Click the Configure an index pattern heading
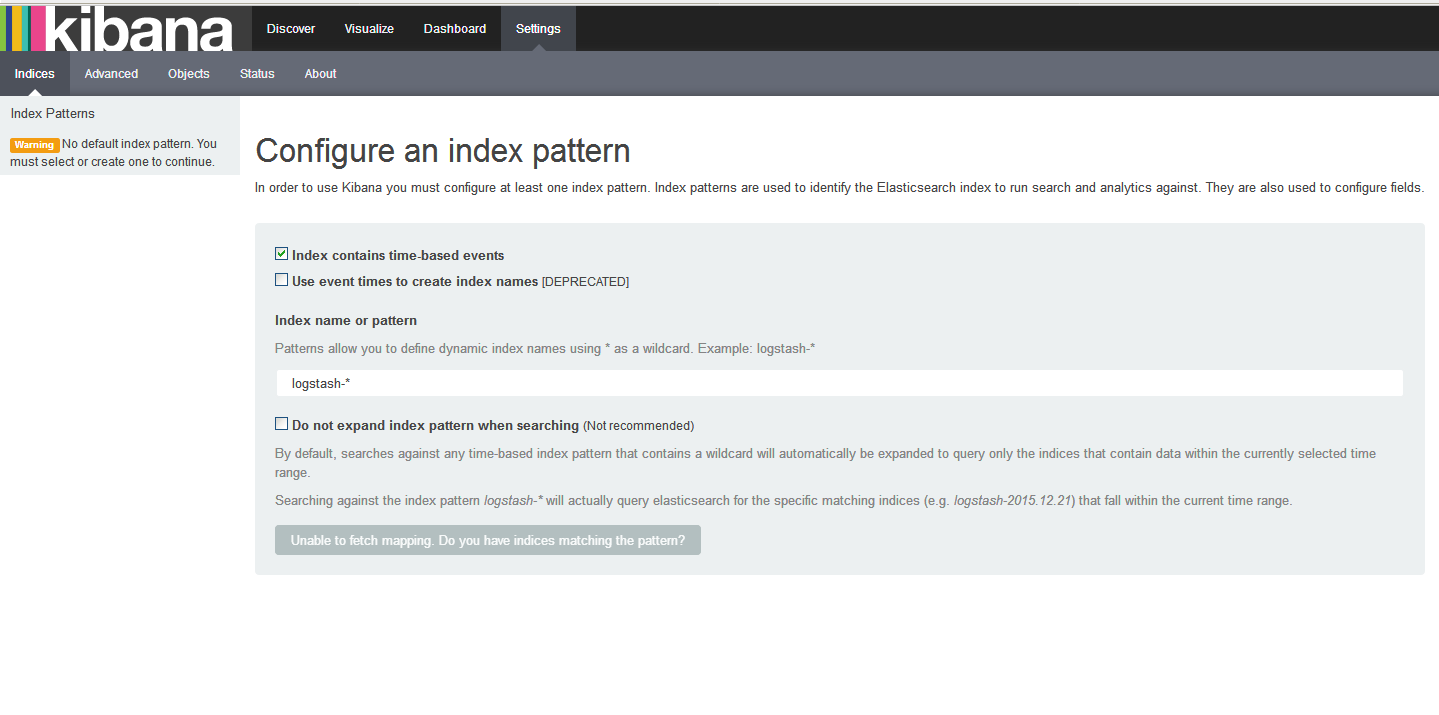The image size is (1439, 715). coord(443,151)
